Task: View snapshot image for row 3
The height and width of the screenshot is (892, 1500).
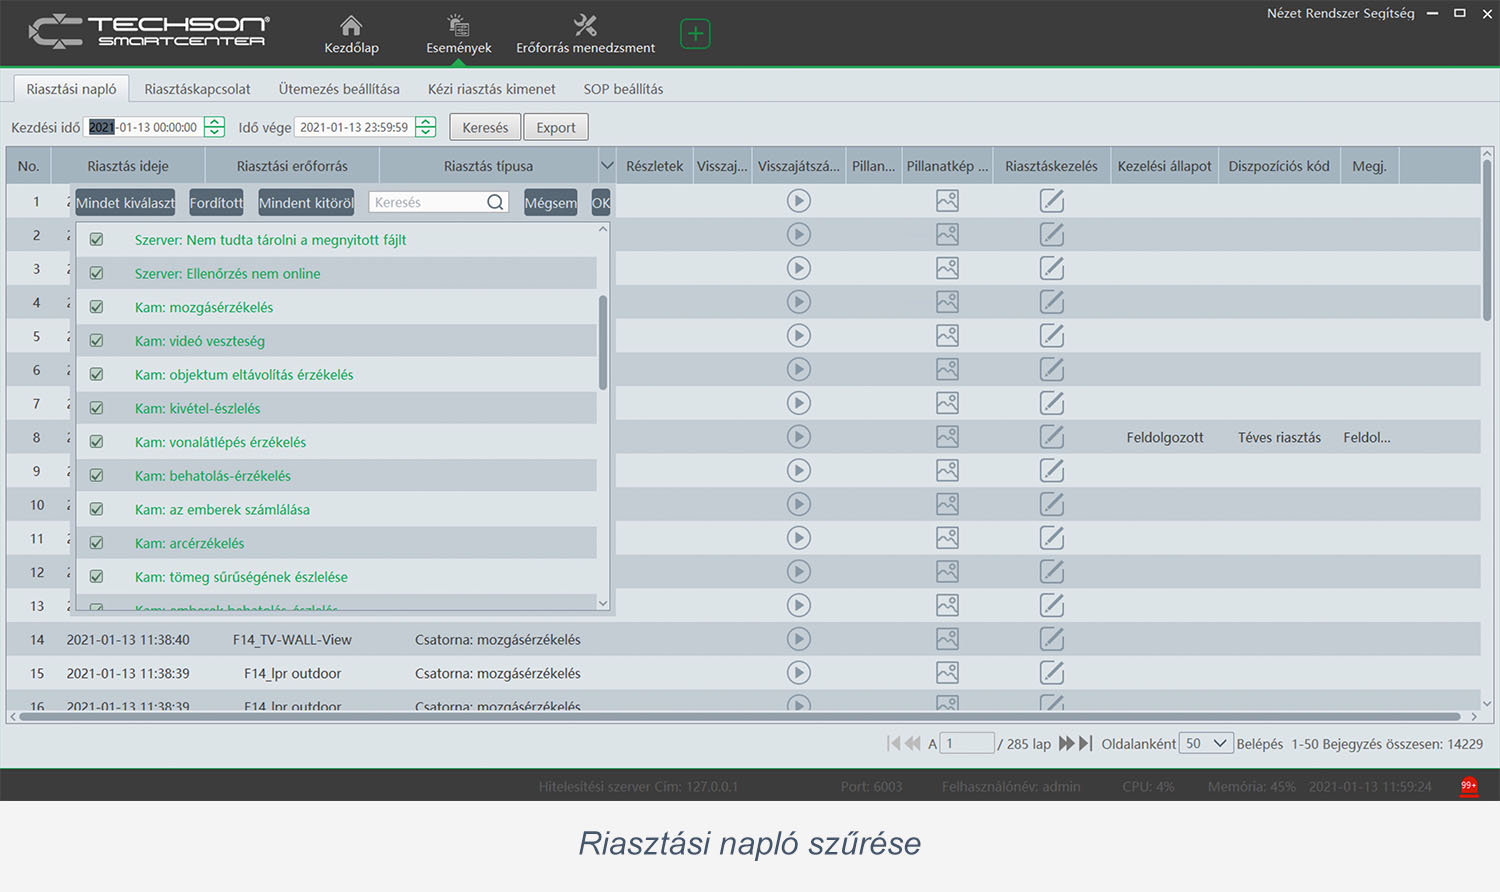Action: 947,268
